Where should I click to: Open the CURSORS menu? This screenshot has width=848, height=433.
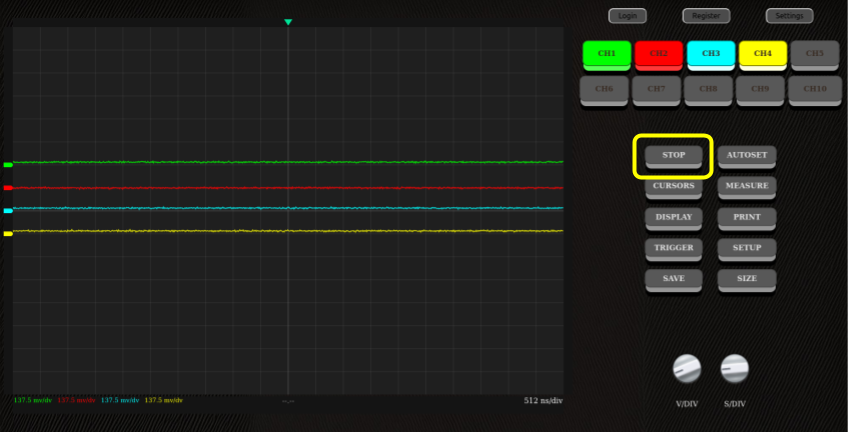coord(674,186)
